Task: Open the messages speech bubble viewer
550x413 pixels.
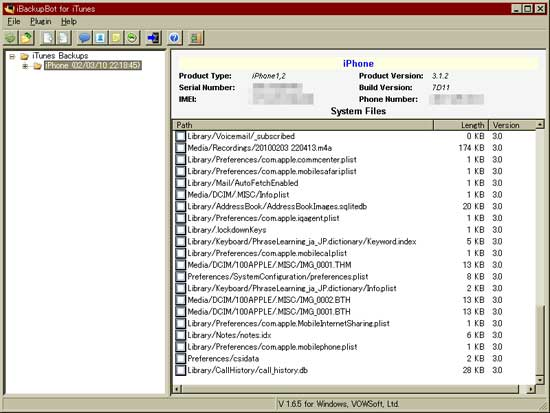Action: tap(84, 38)
